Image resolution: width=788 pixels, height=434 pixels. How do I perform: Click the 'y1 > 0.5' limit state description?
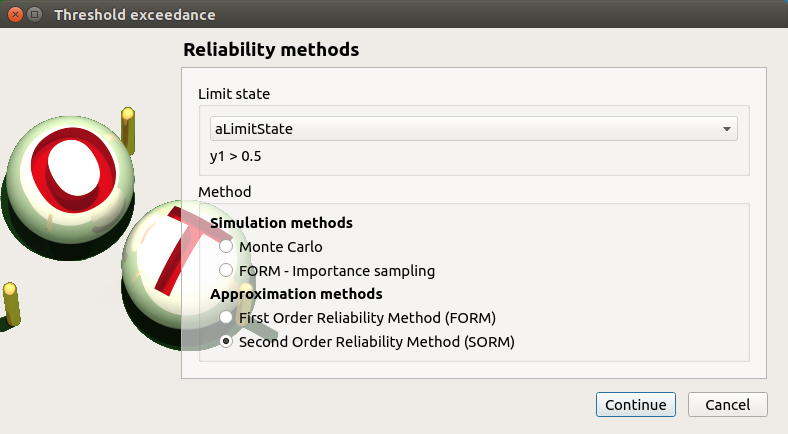(236, 157)
